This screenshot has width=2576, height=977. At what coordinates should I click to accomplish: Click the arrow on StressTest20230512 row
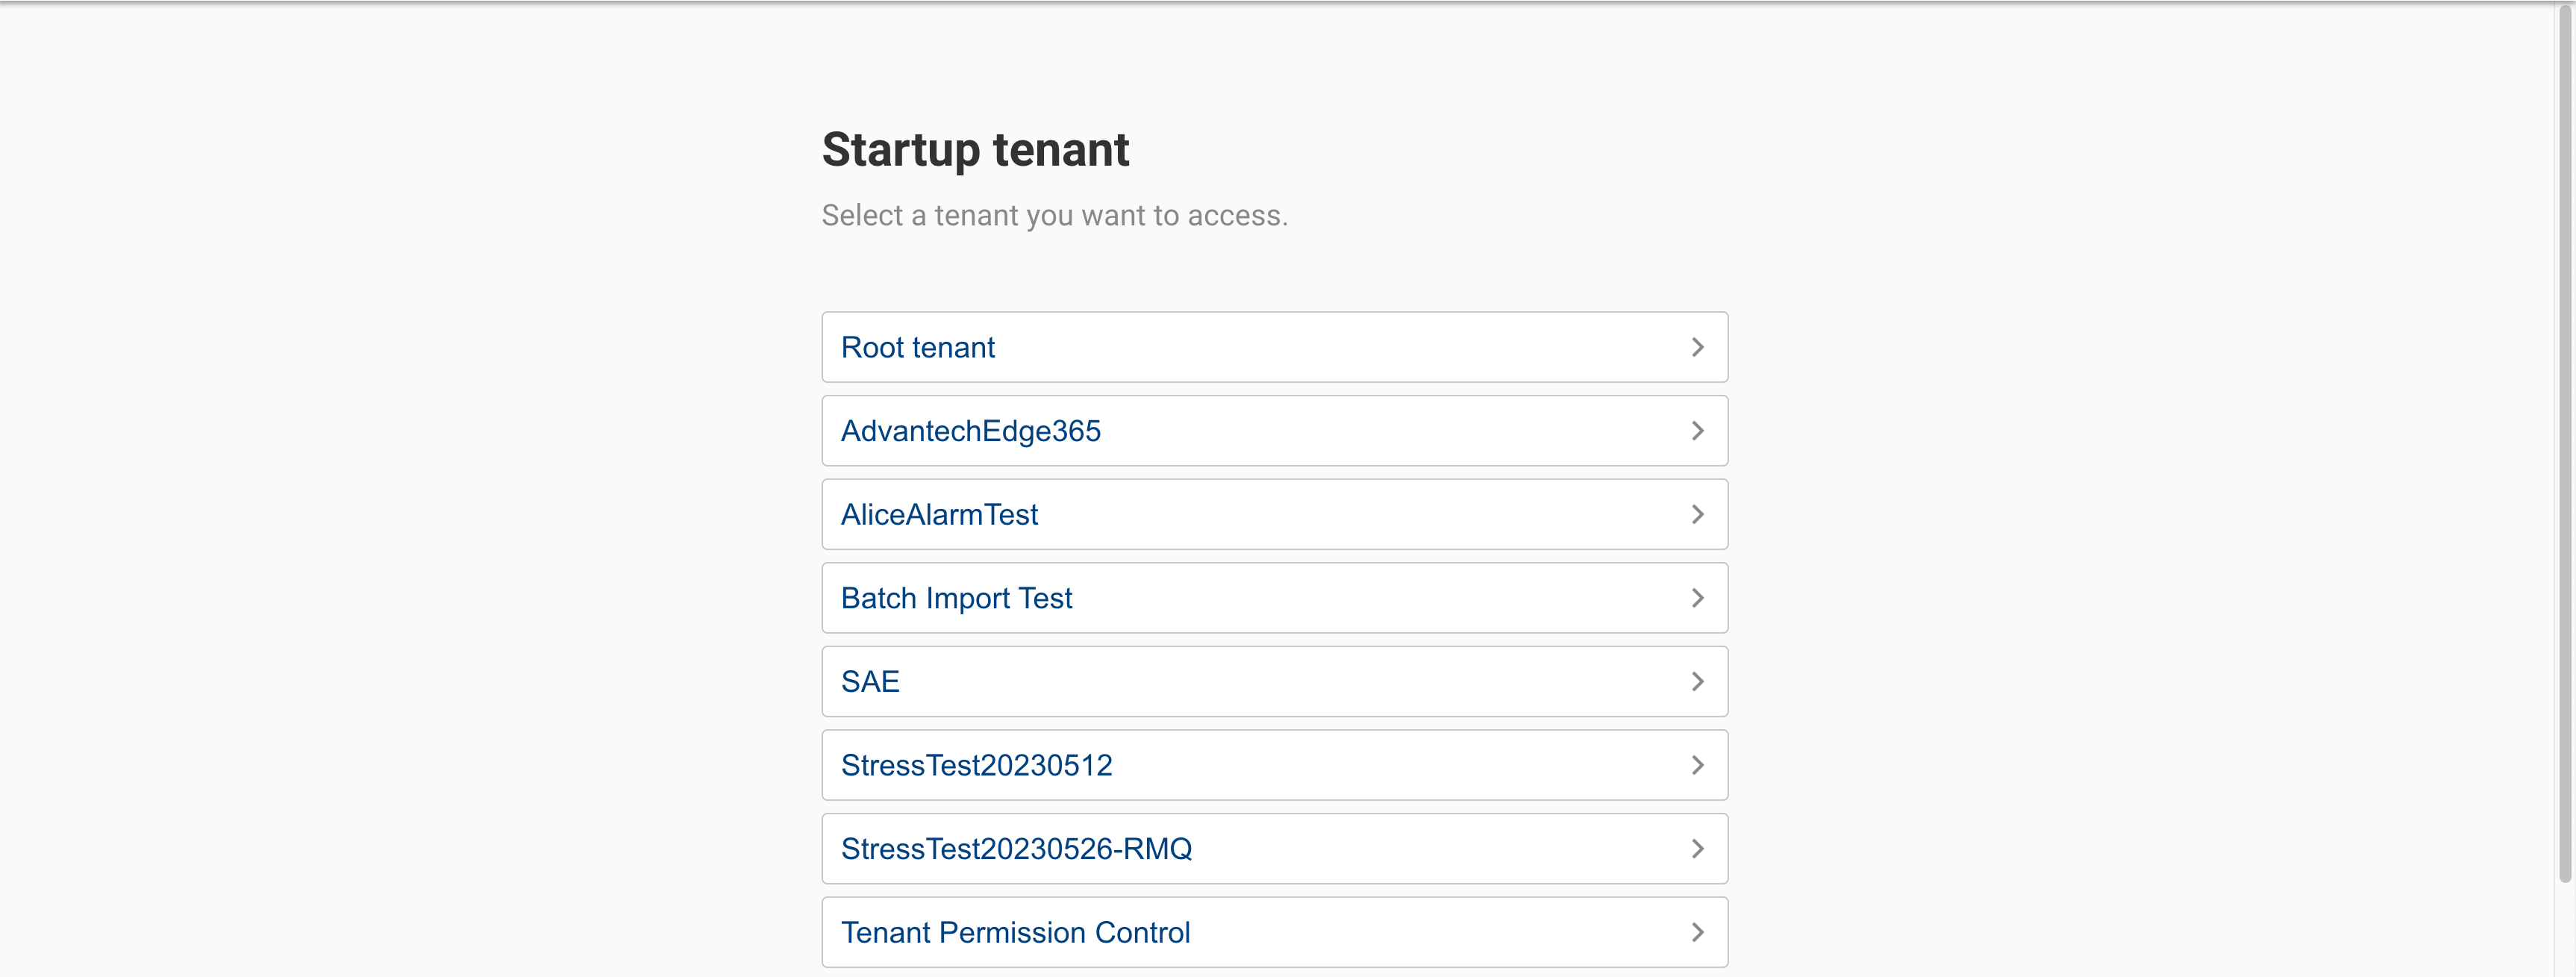click(1697, 765)
